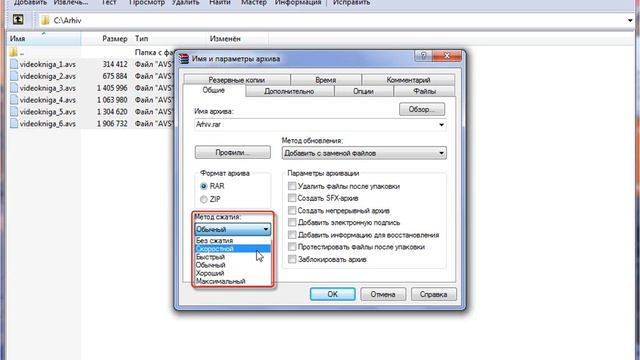The height and width of the screenshot is (360, 640).
Task: Choose 'Быстрый' compression option
Action: [x=232, y=257]
